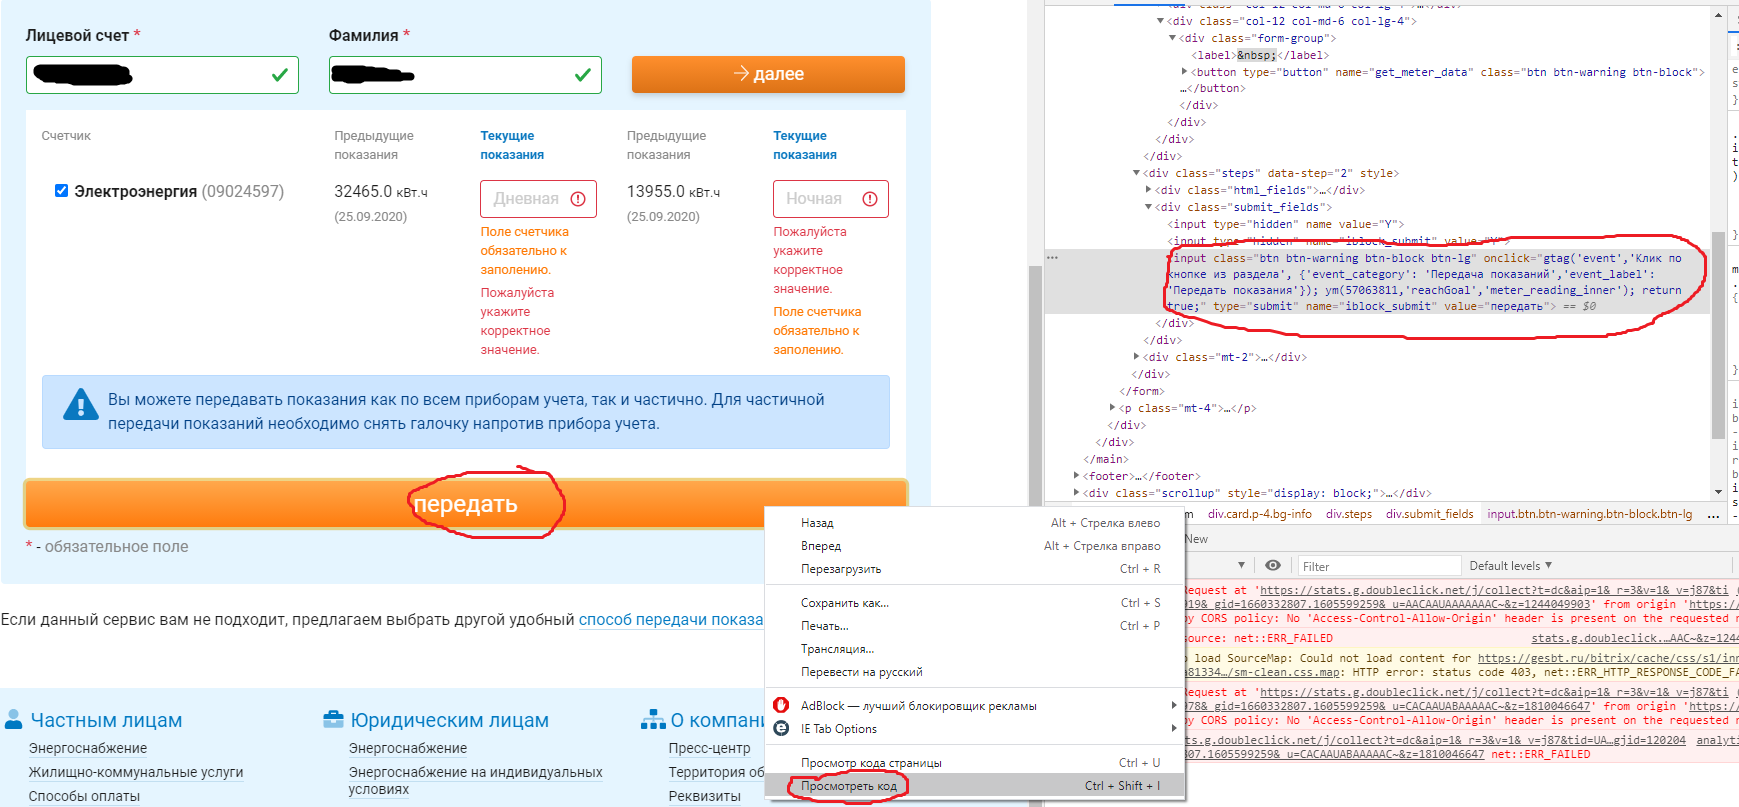Viewport: 1739px width, 807px height.
Task: Collapse div steps data-step 2 node
Action: (x=1136, y=173)
